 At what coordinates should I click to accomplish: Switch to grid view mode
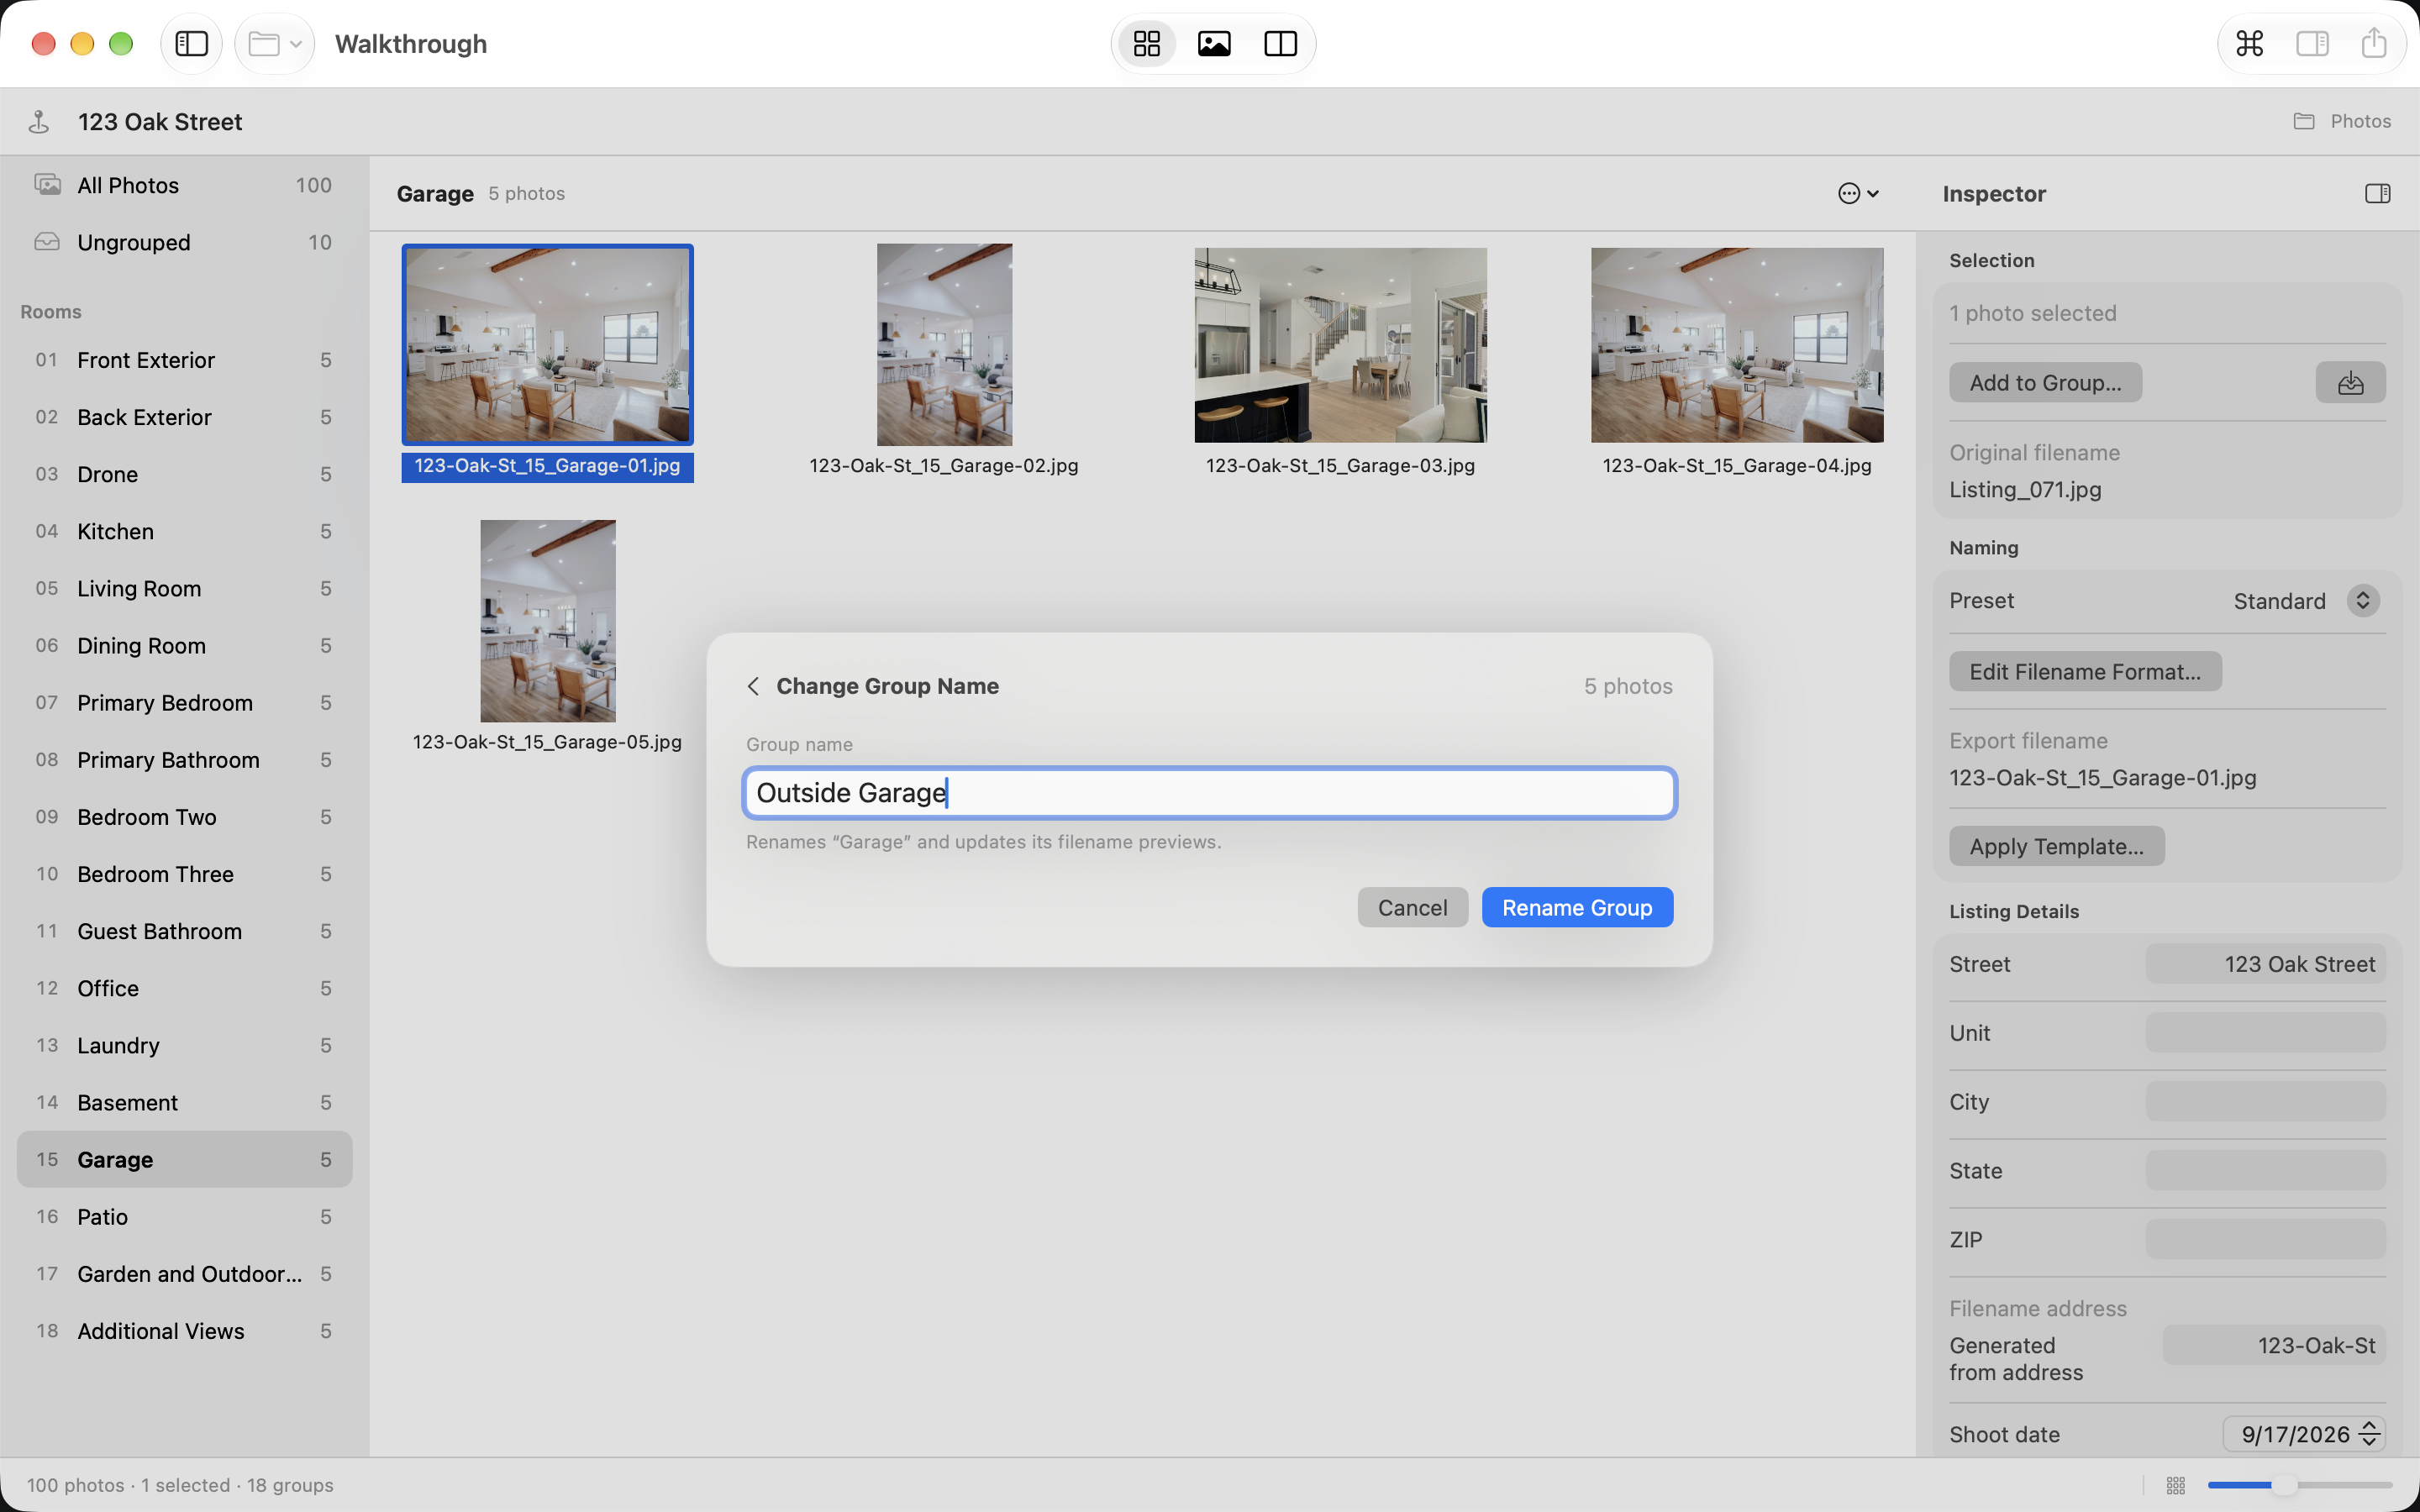click(x=1146, y=44)
